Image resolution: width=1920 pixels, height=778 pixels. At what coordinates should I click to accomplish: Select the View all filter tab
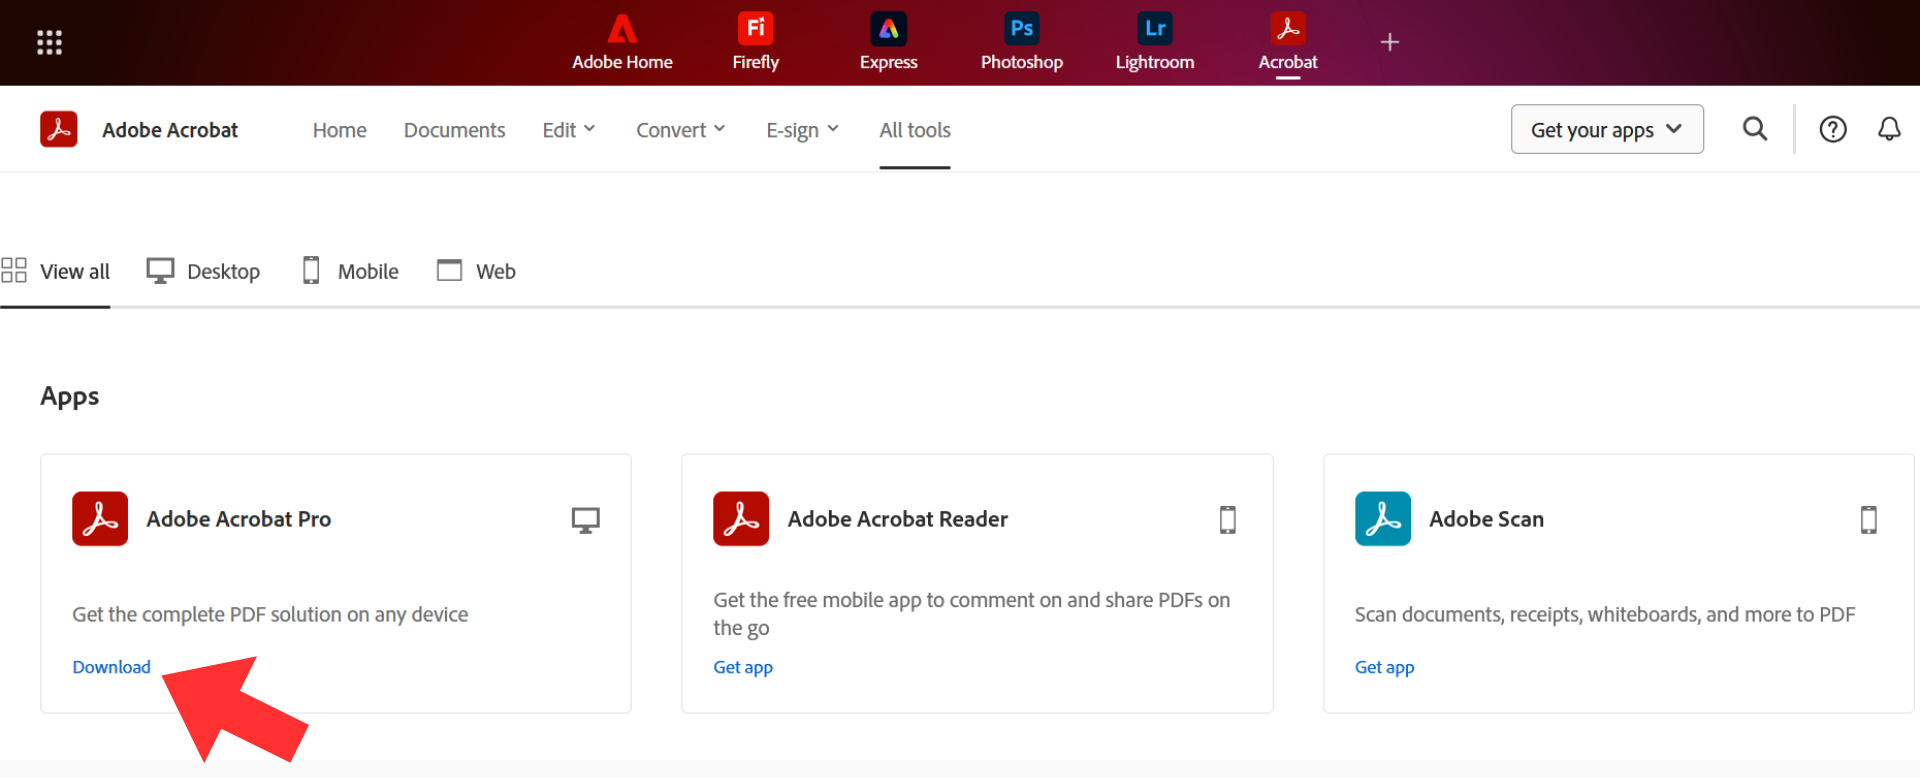[x=55, y=271]
